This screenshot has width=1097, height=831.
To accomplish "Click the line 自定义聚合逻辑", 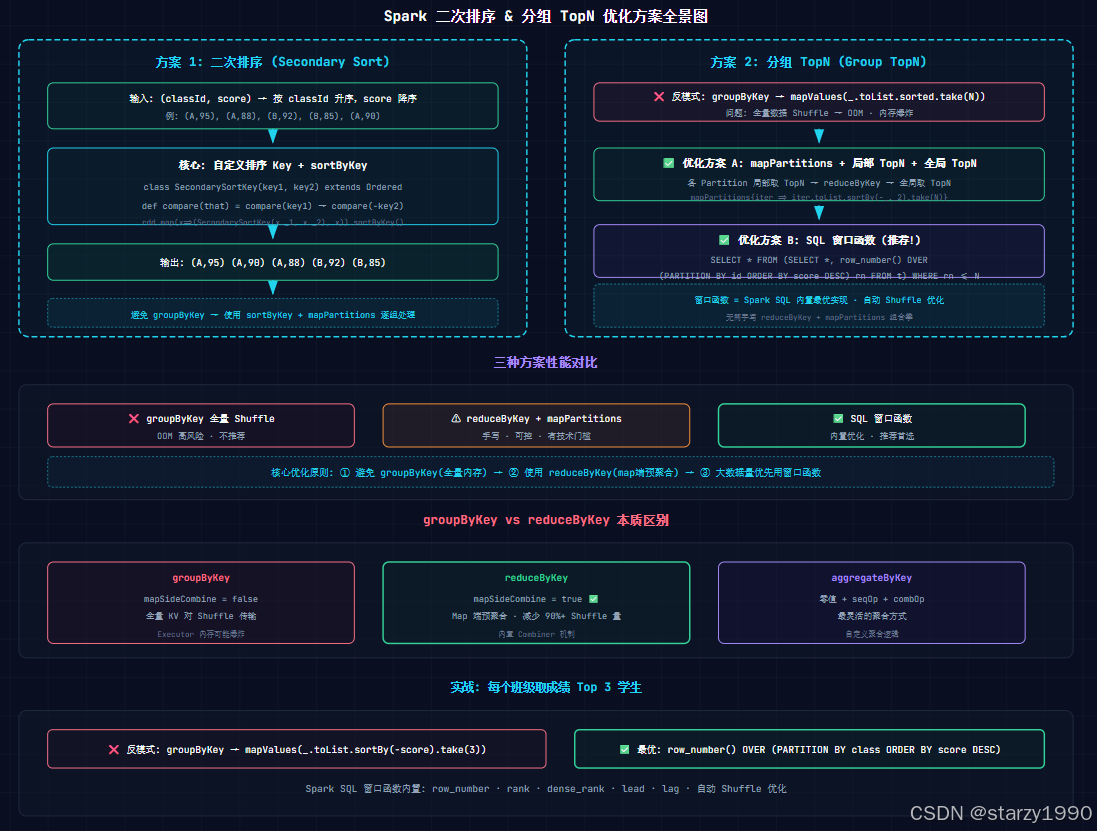I will coord(872,634).
